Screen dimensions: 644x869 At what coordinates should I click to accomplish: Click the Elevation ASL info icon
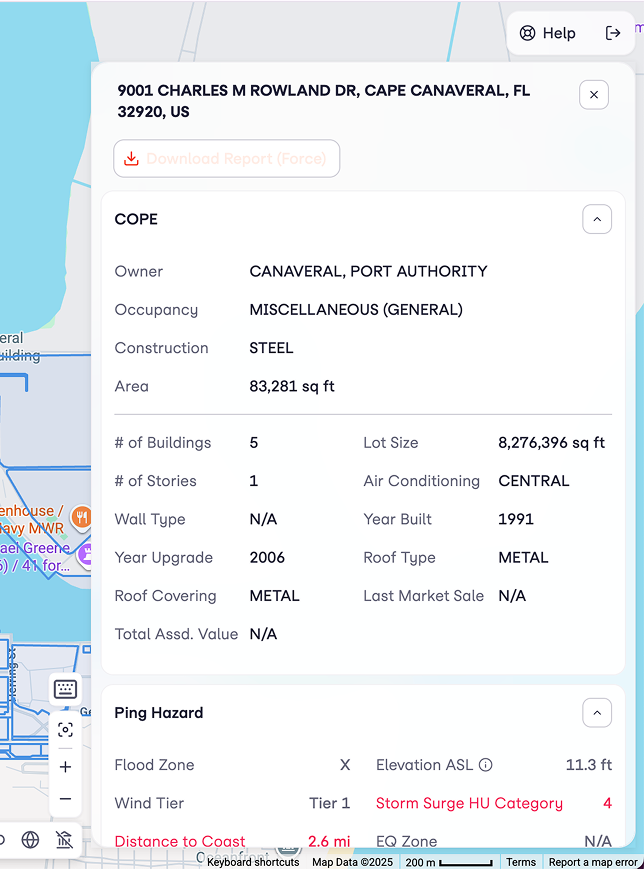tap(486, 765)
